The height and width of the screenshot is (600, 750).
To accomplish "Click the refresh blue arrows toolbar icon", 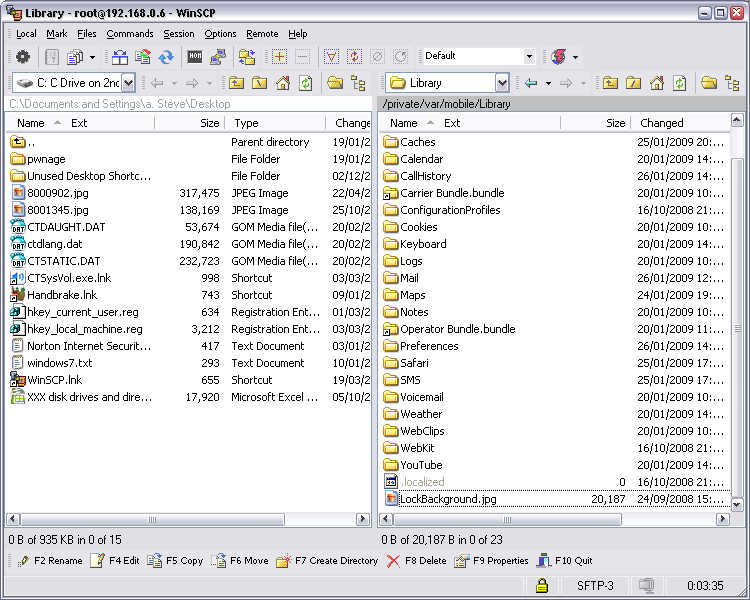I will (166, 57).
